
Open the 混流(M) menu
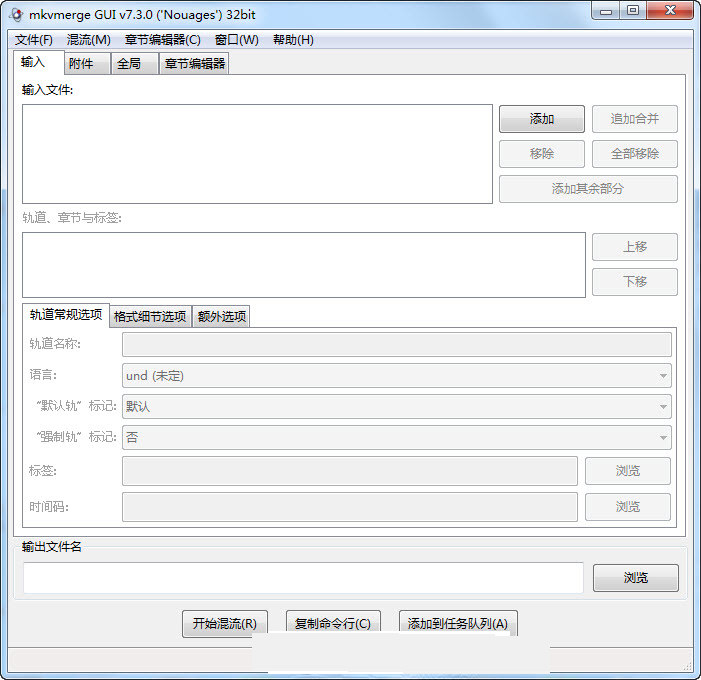pos(89,40)
